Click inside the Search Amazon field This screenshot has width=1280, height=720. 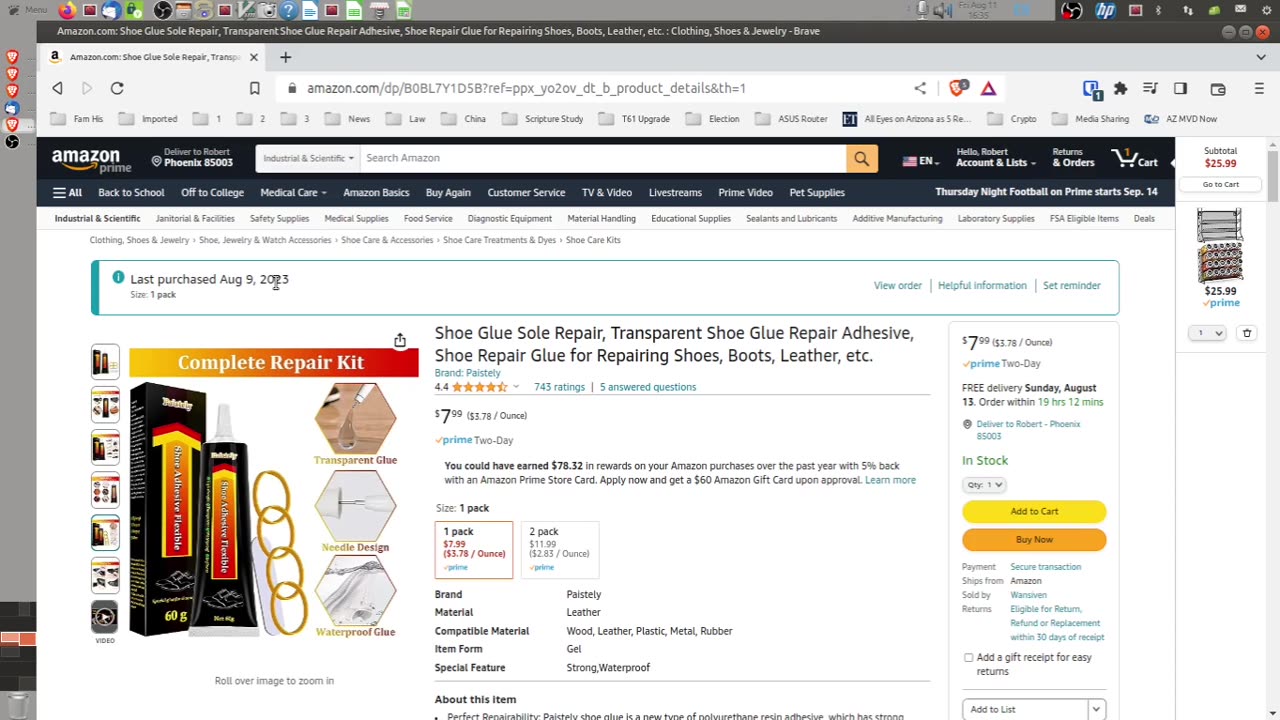click(x=602, y=158)
